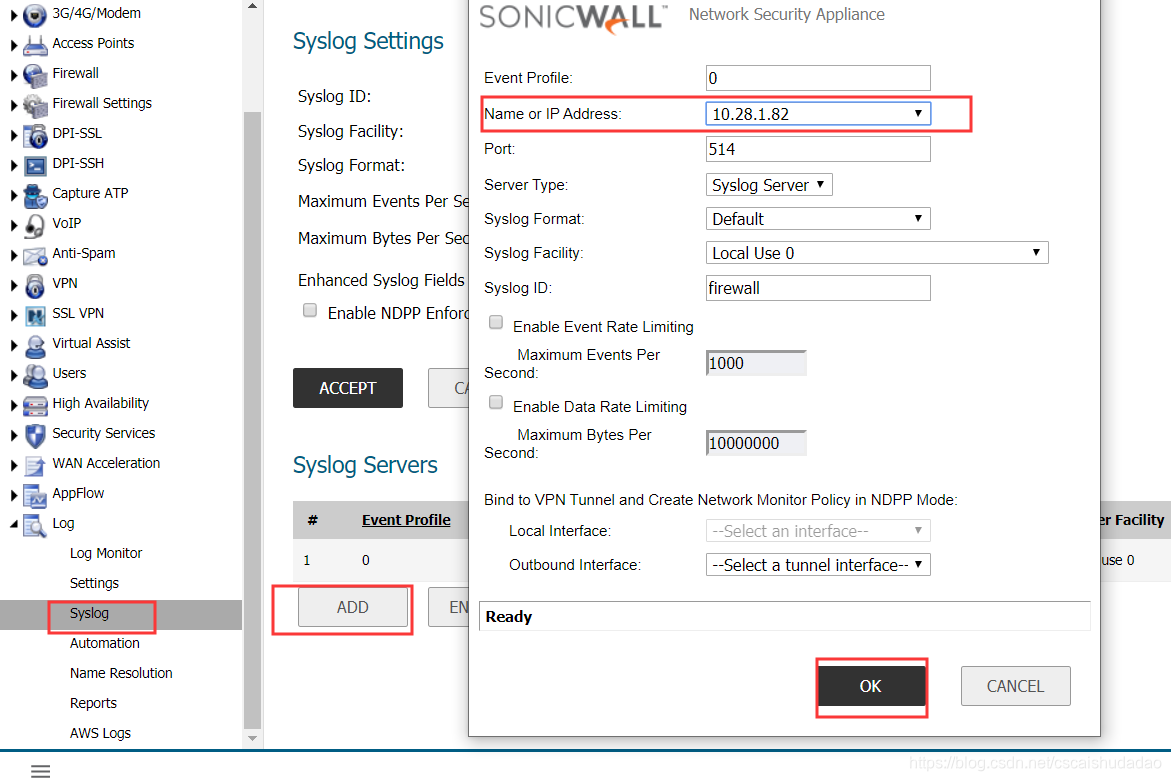Click the Event Profile input field
The width and height of the screenshot is (1171, 781).
coord(818,78)
